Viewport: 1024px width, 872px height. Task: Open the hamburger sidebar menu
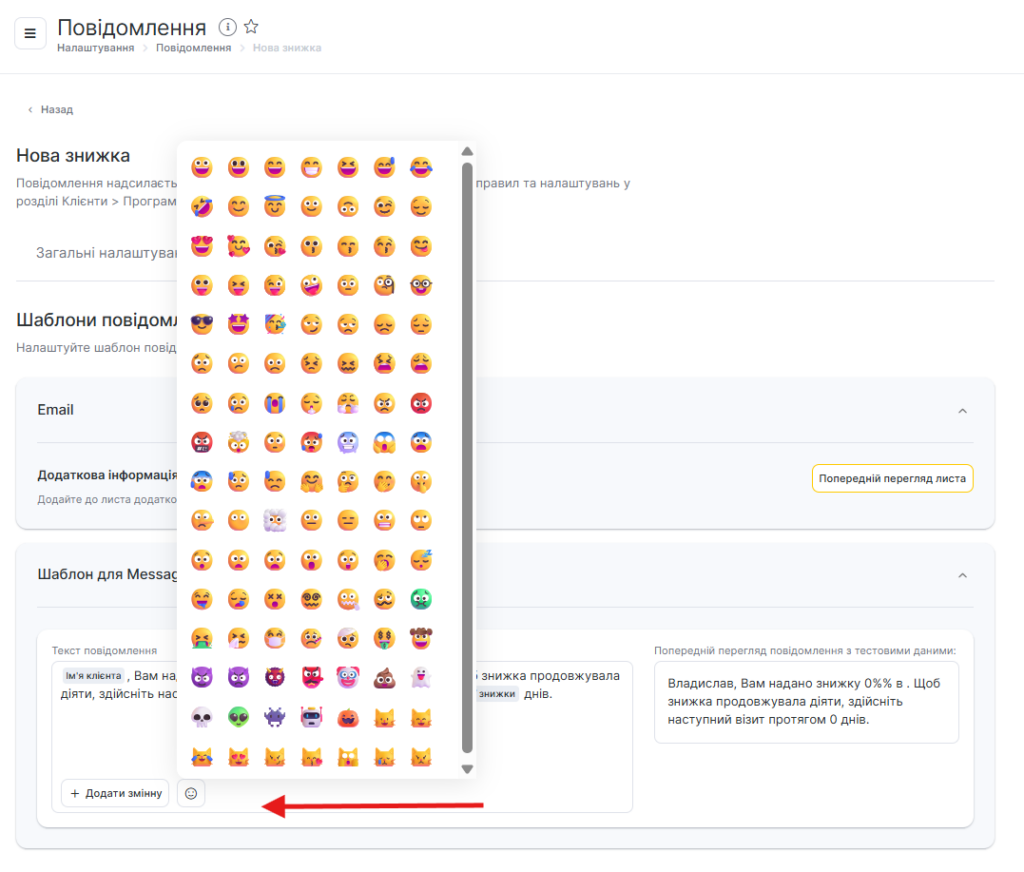point(30,33)
